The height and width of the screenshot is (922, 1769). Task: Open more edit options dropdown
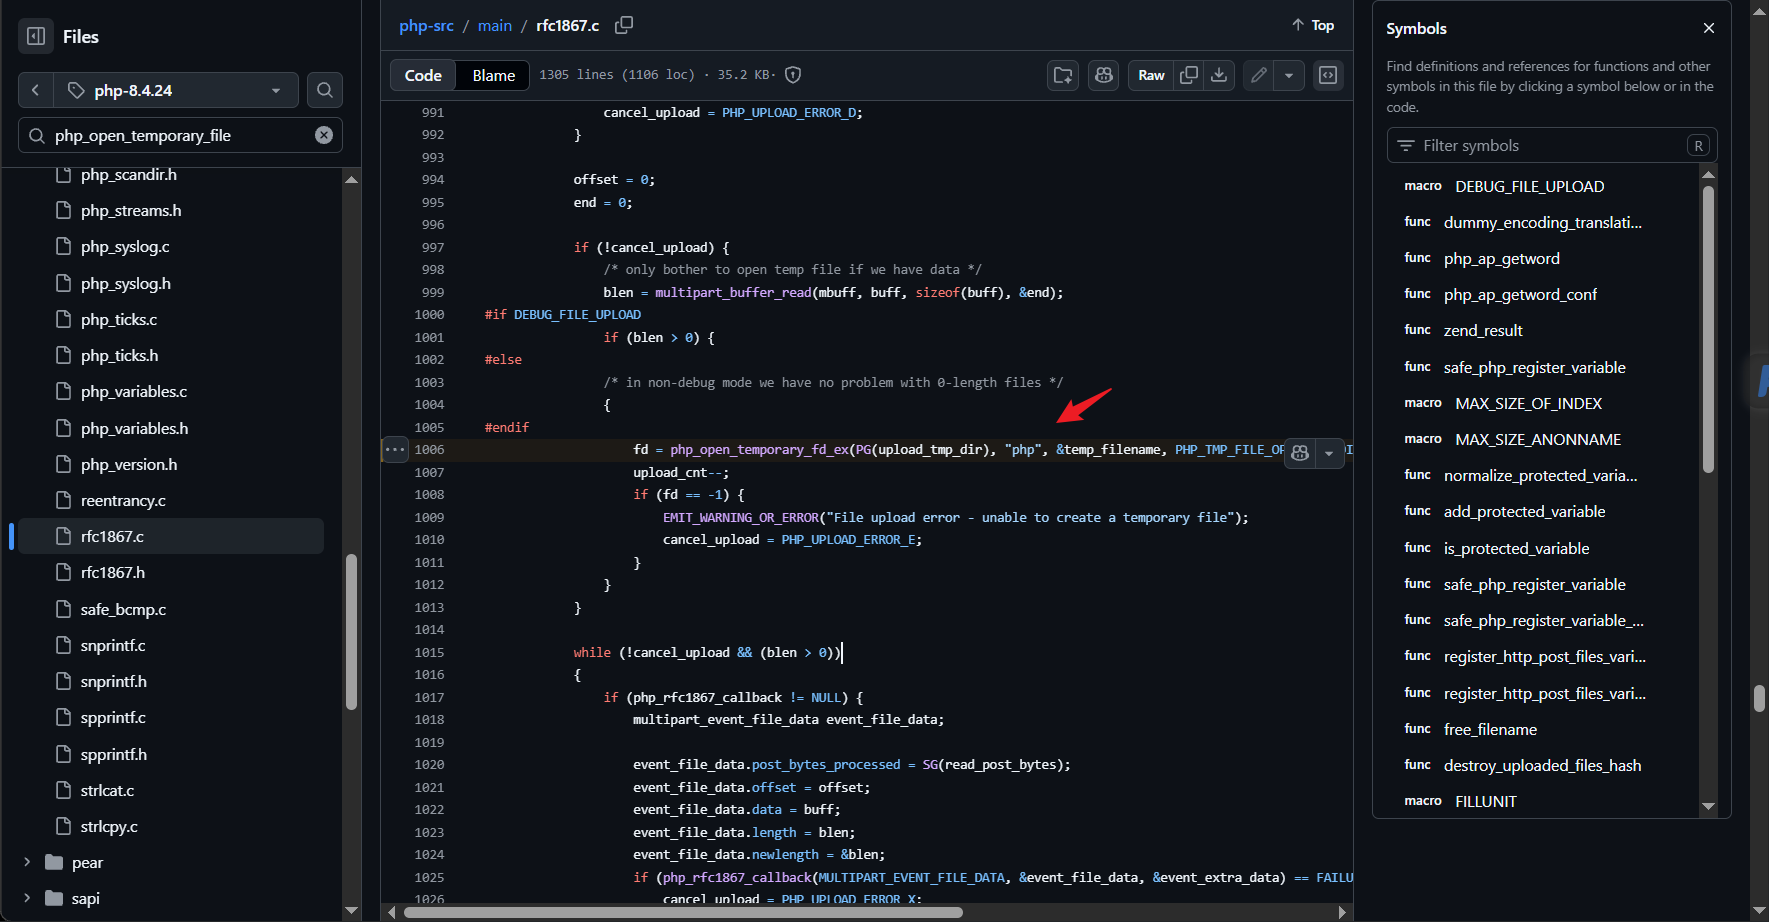(x=1289, y=75)
